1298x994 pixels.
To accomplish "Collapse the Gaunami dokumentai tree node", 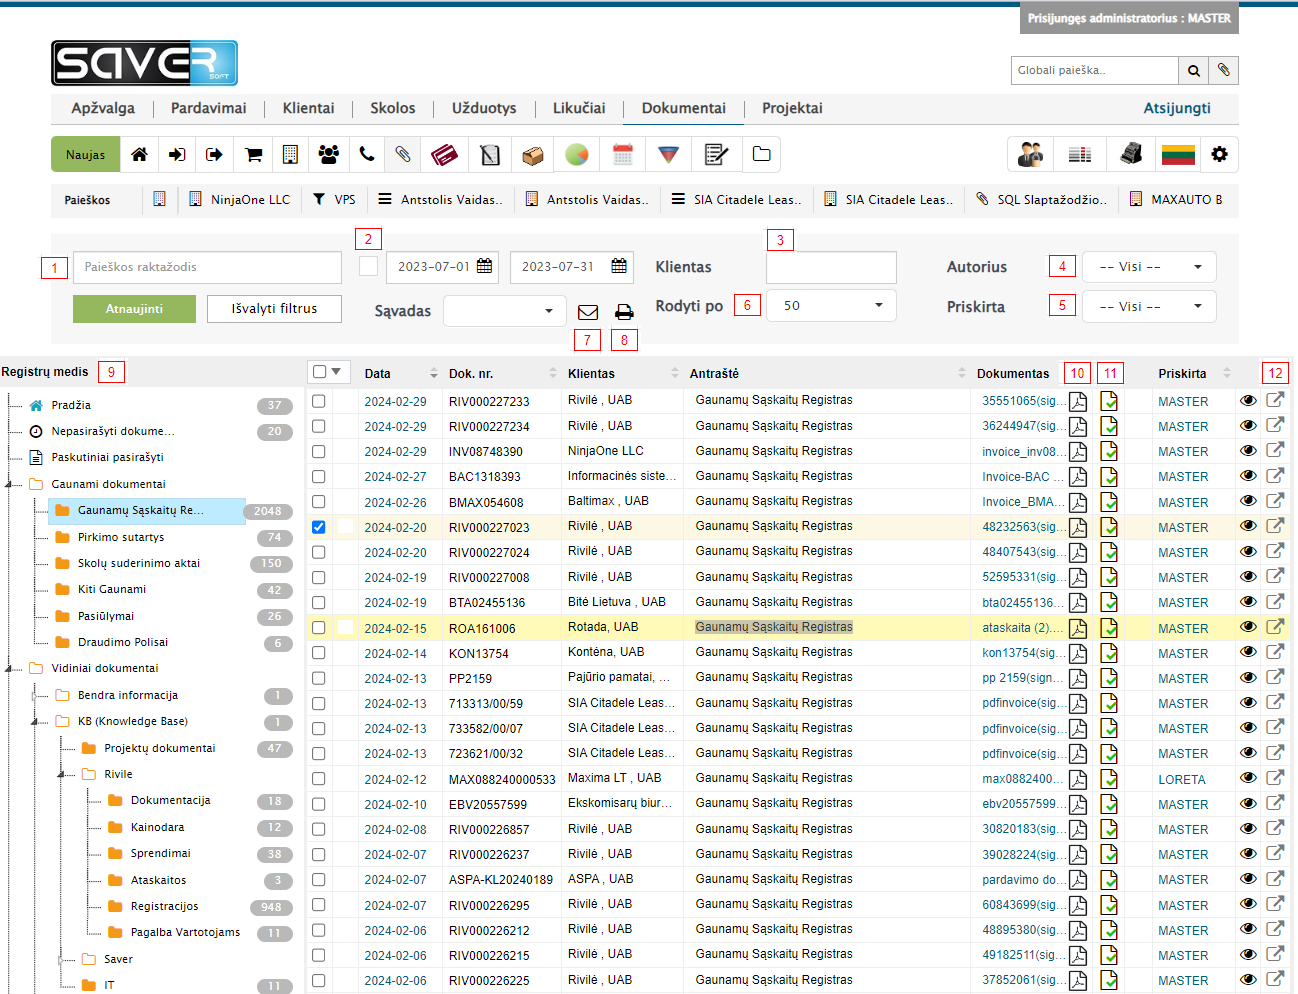I will coord(10,484).
